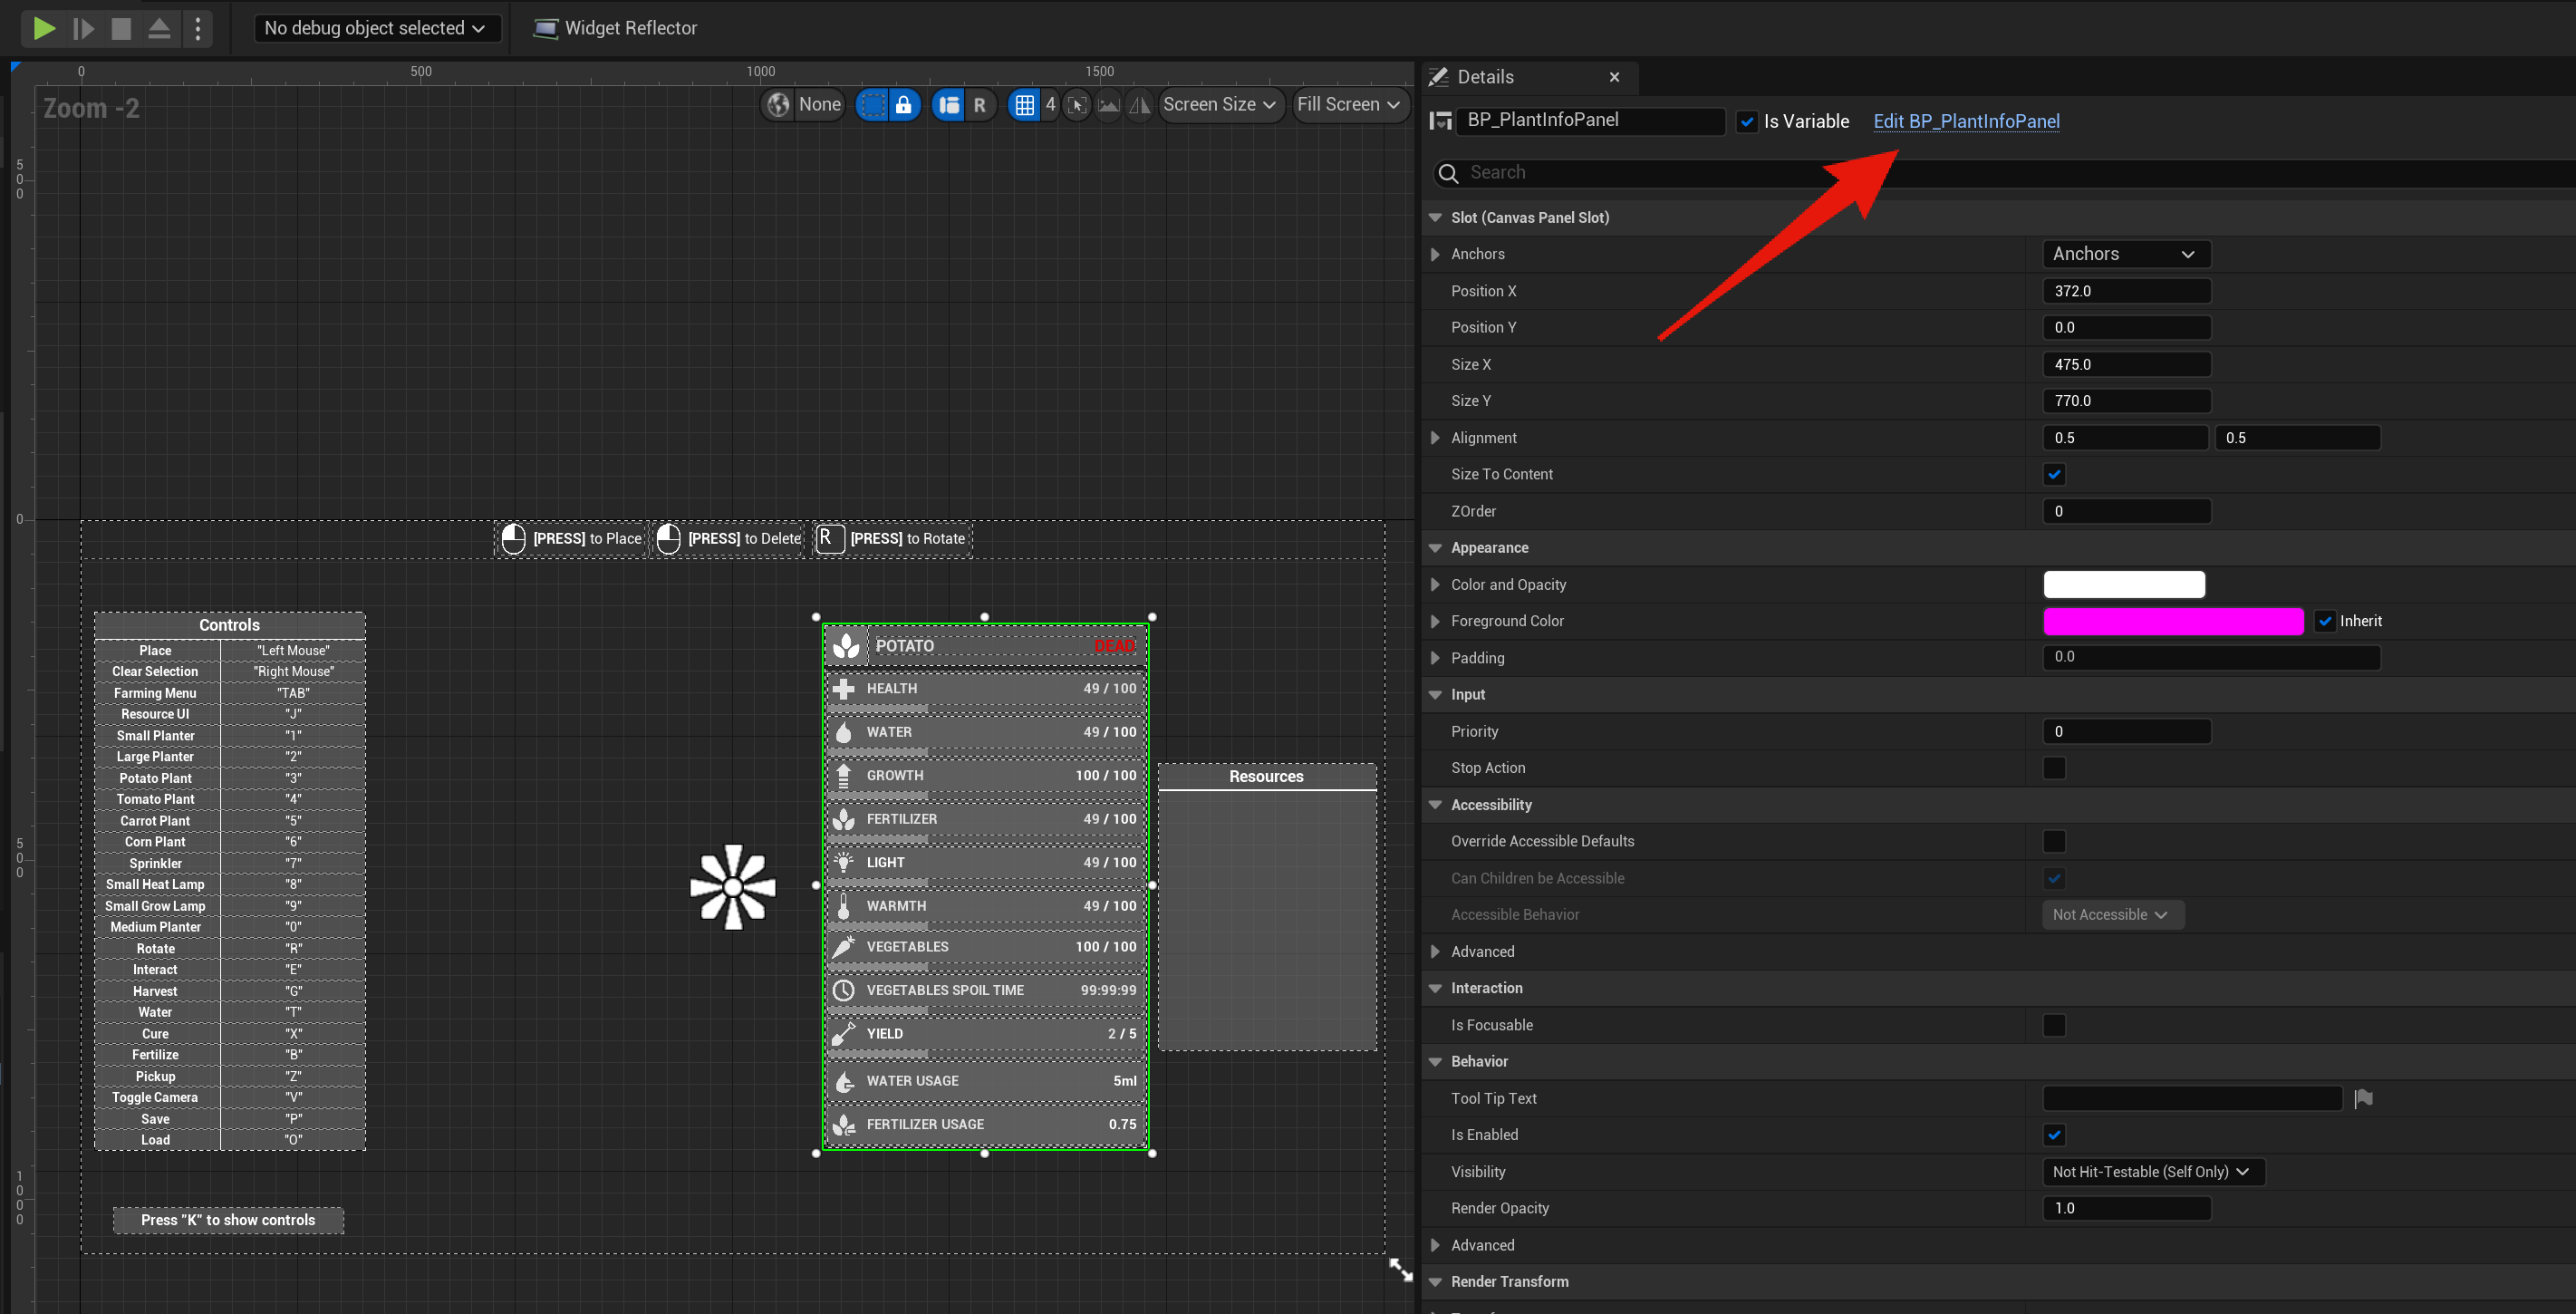Open the Anchors dropdown
2576x1314 pixels.
point(2125,254)
